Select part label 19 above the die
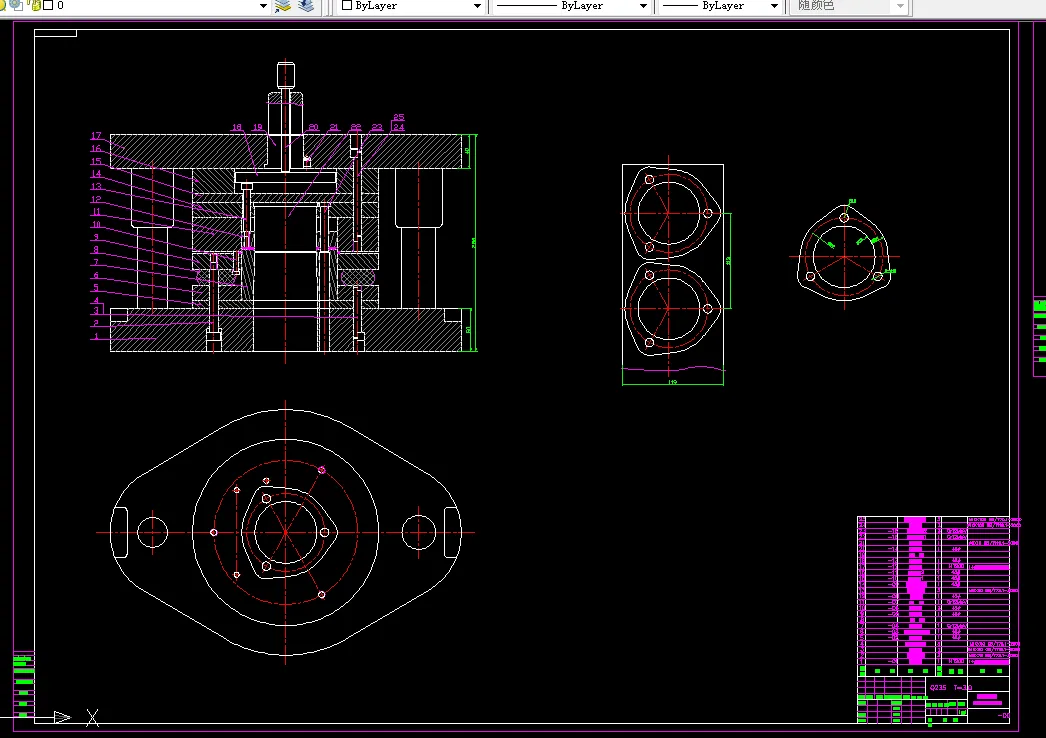 point(258,127)
